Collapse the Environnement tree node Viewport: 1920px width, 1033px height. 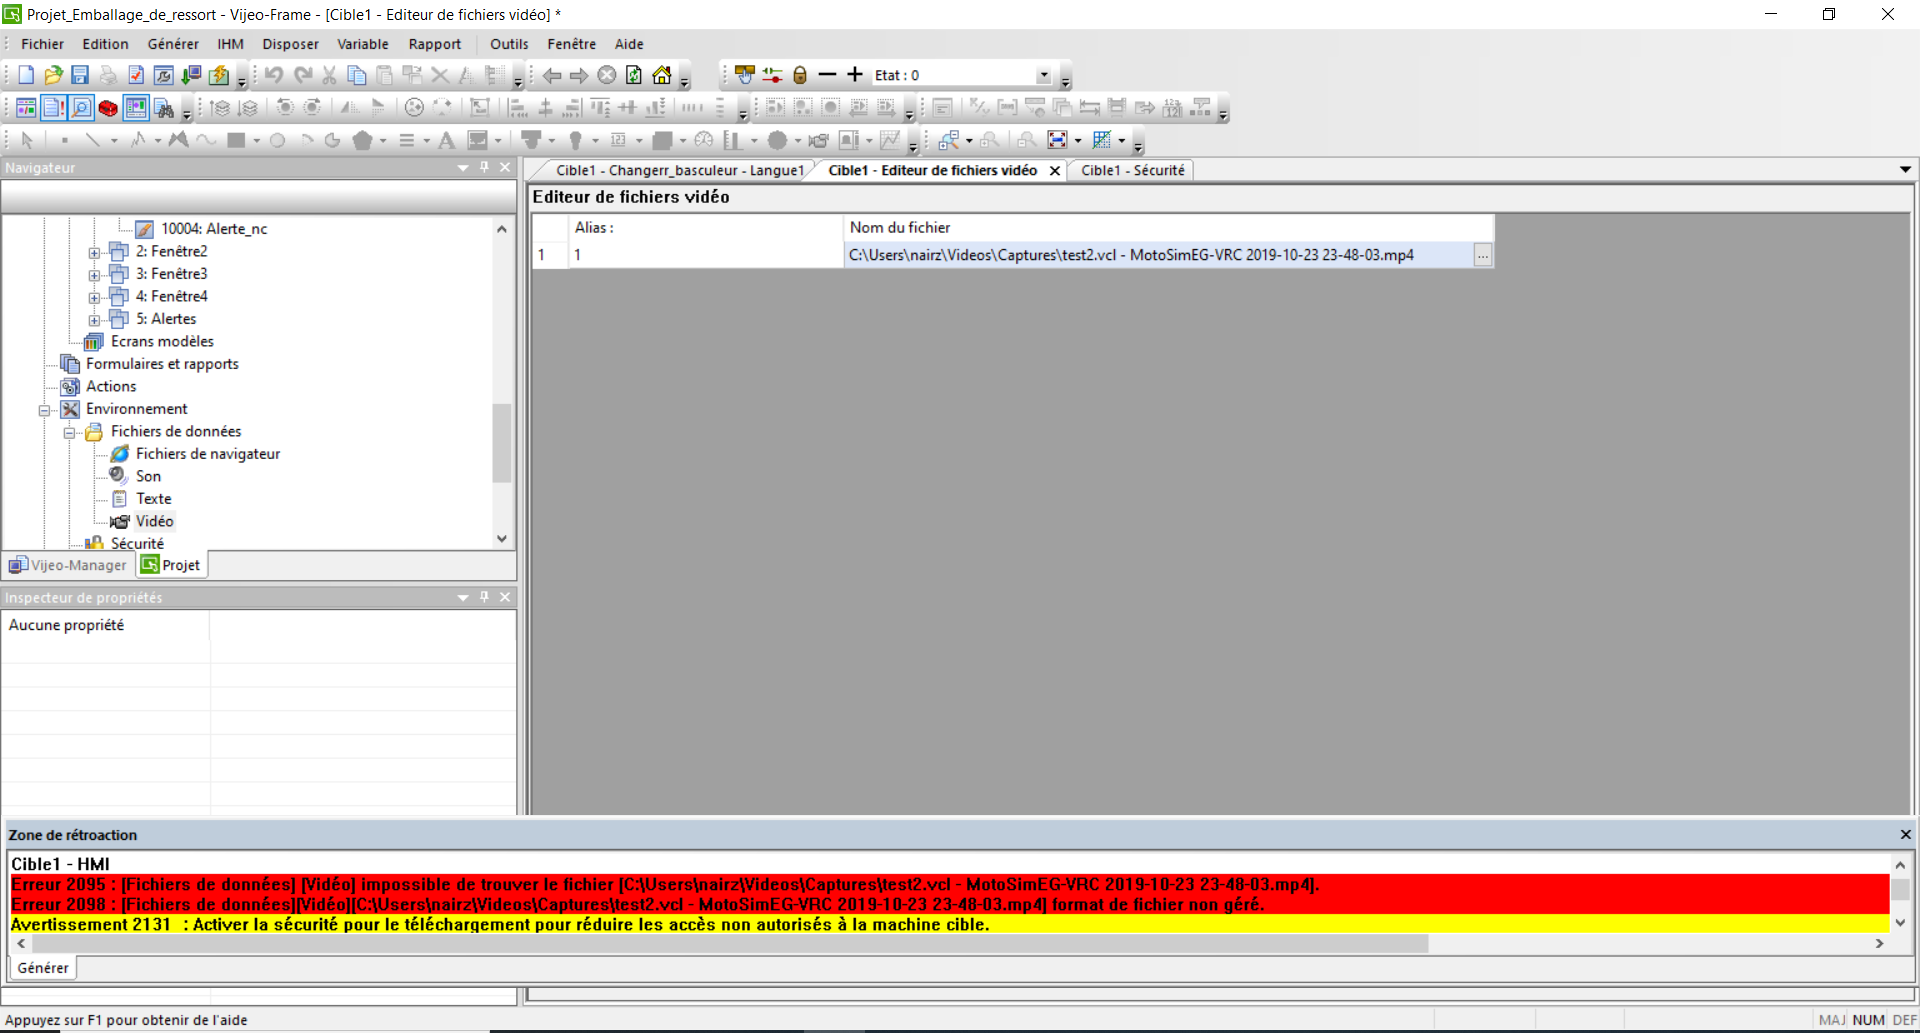tap(44, 410)
